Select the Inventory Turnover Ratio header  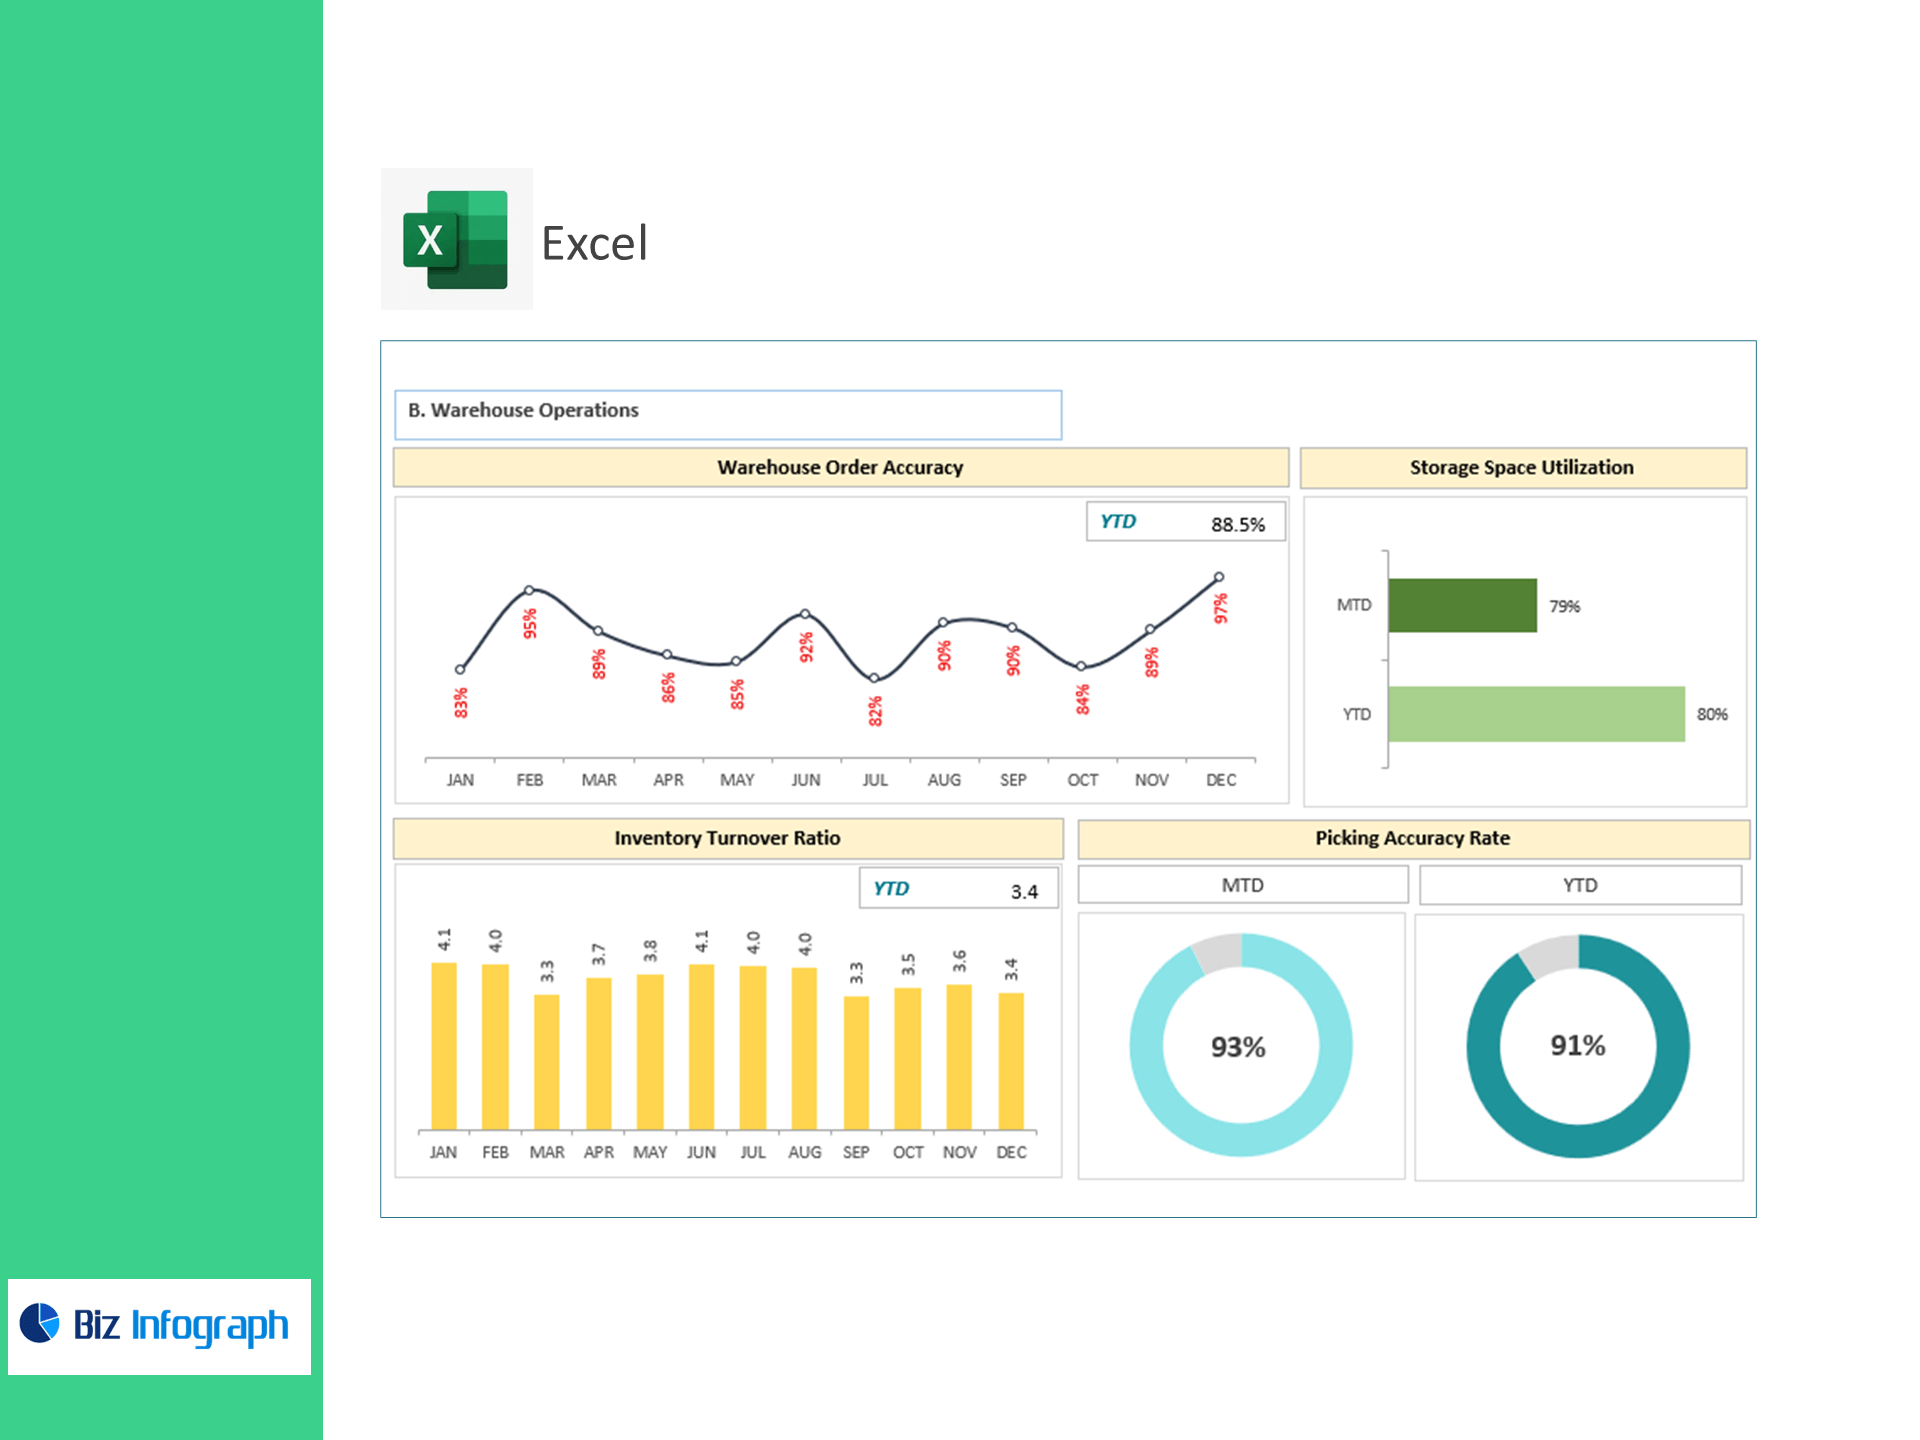point(727,838)
